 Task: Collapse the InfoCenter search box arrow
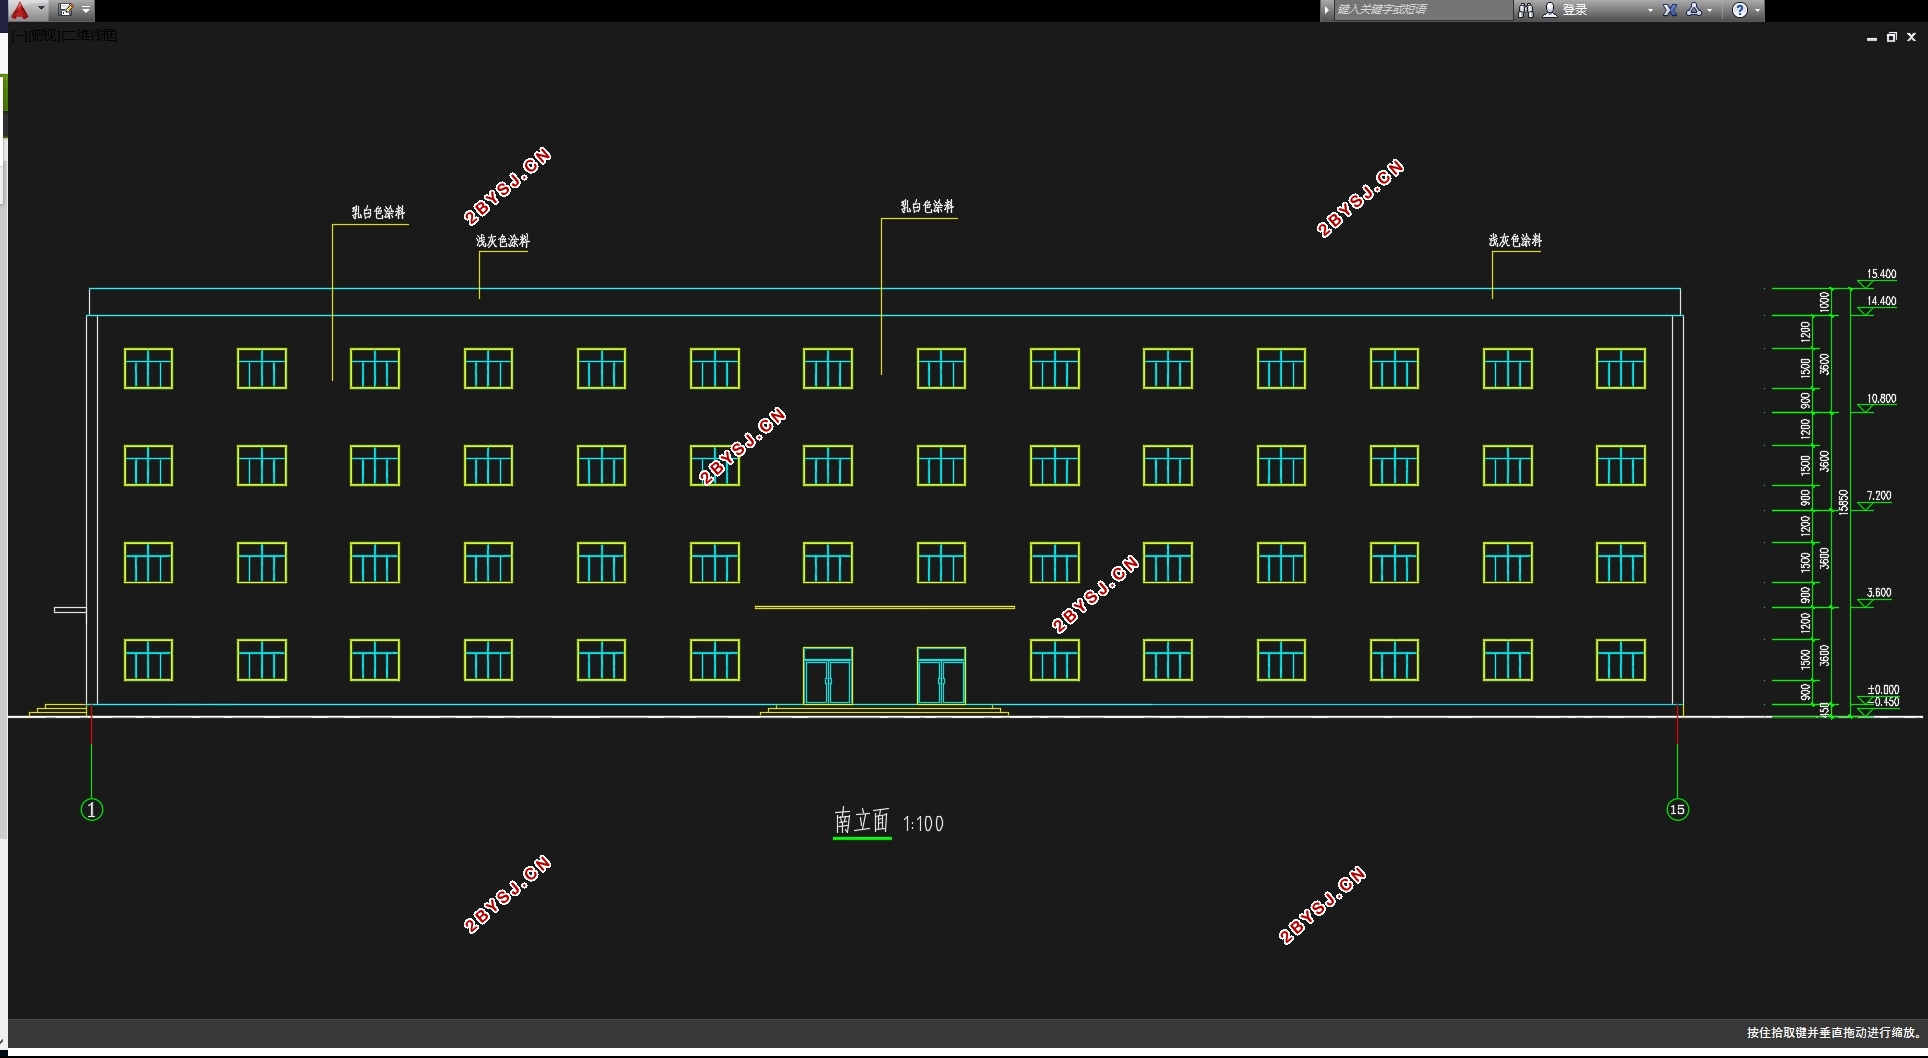[x=1327, y=10]
